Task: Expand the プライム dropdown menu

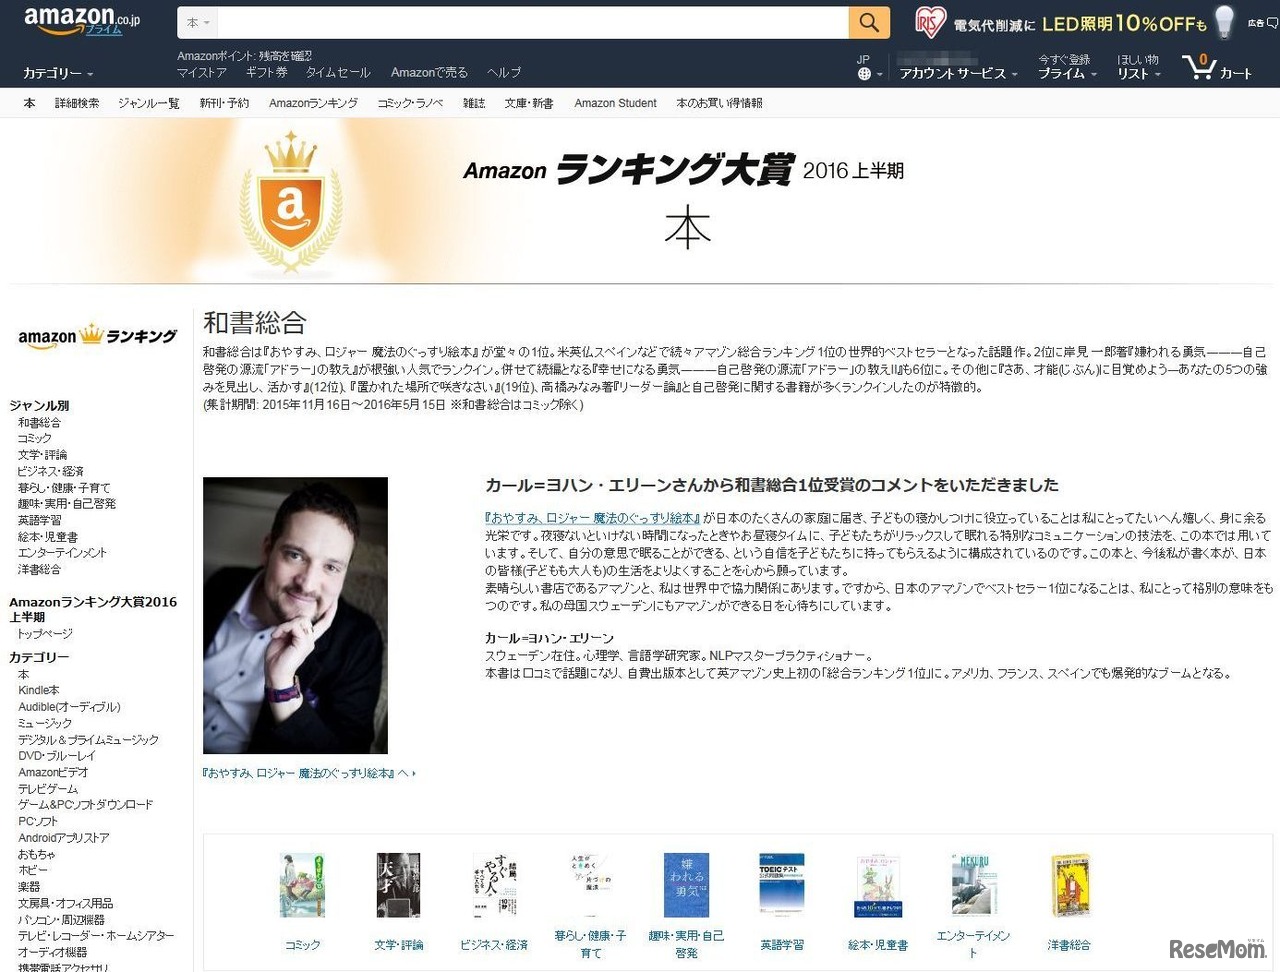Action: coord(1065,73)
